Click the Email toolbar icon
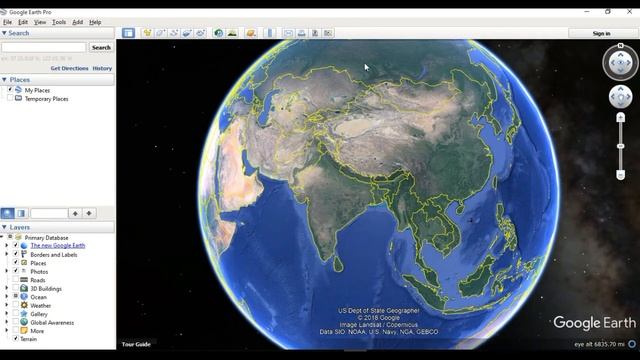This screenshot has height=360, width=640. tap(288, 33)
